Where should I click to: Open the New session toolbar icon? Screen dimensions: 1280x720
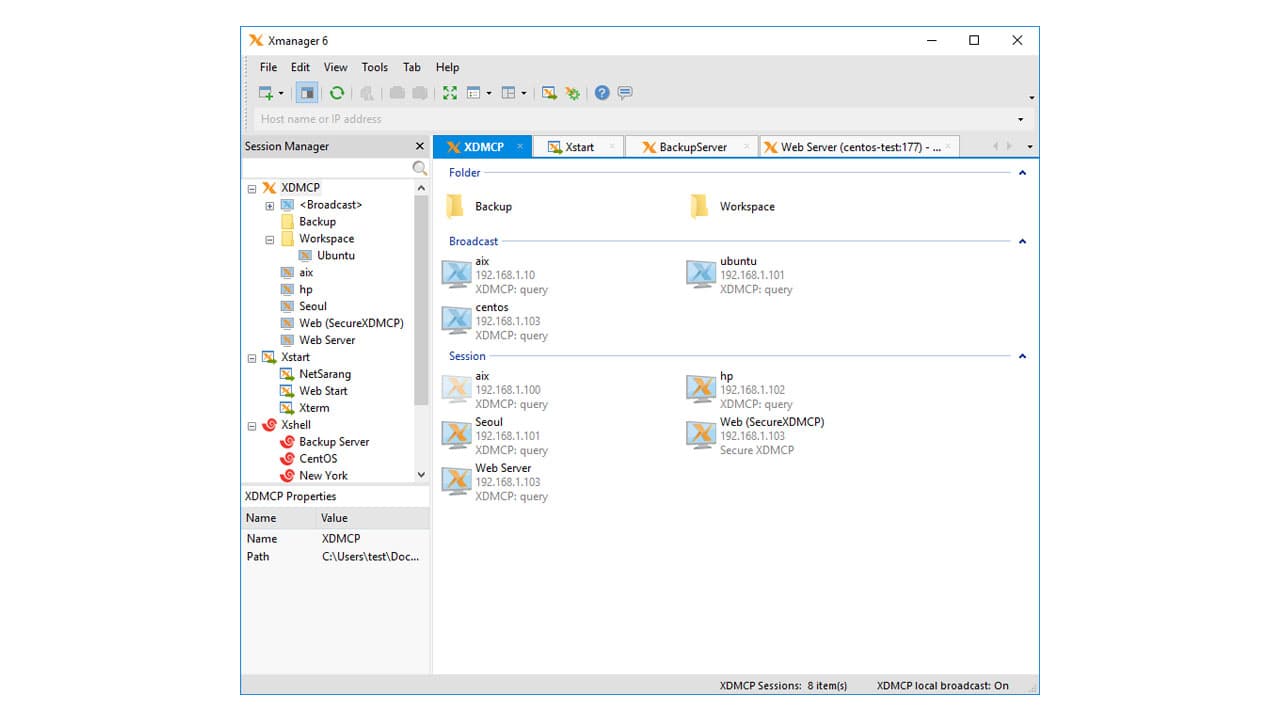pyautogui.click(x=262, y=92)
